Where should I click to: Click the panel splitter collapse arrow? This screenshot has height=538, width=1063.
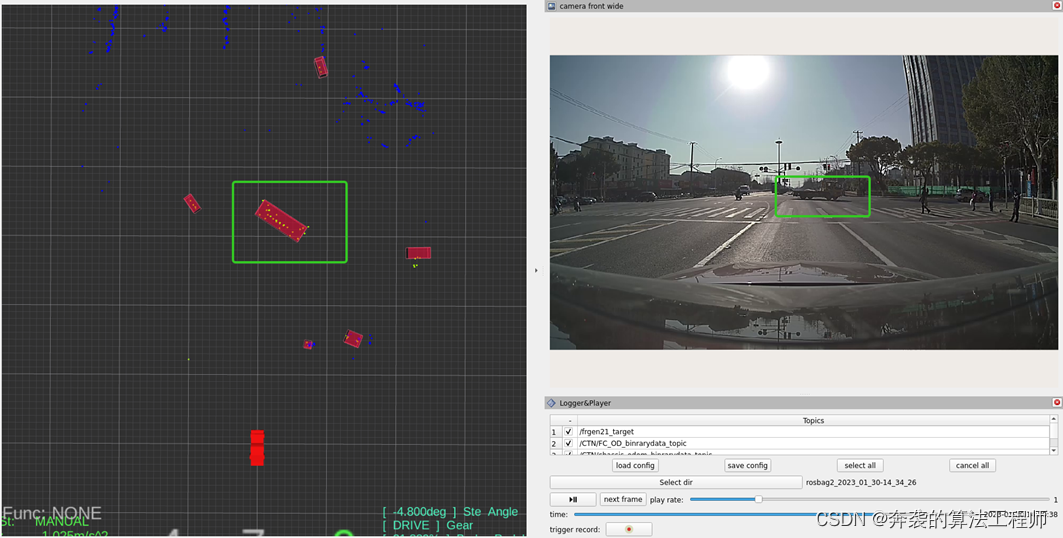[x=536, y=270]
